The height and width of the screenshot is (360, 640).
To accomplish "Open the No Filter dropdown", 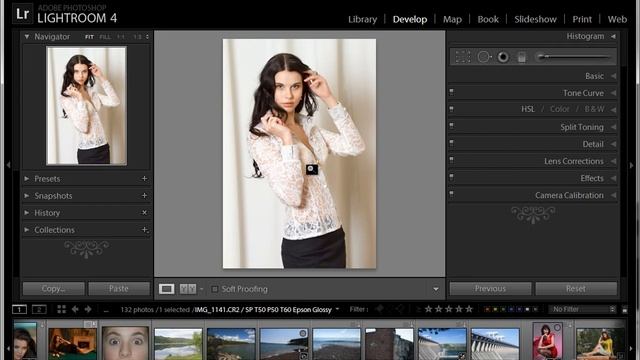I will click(582, 309).
